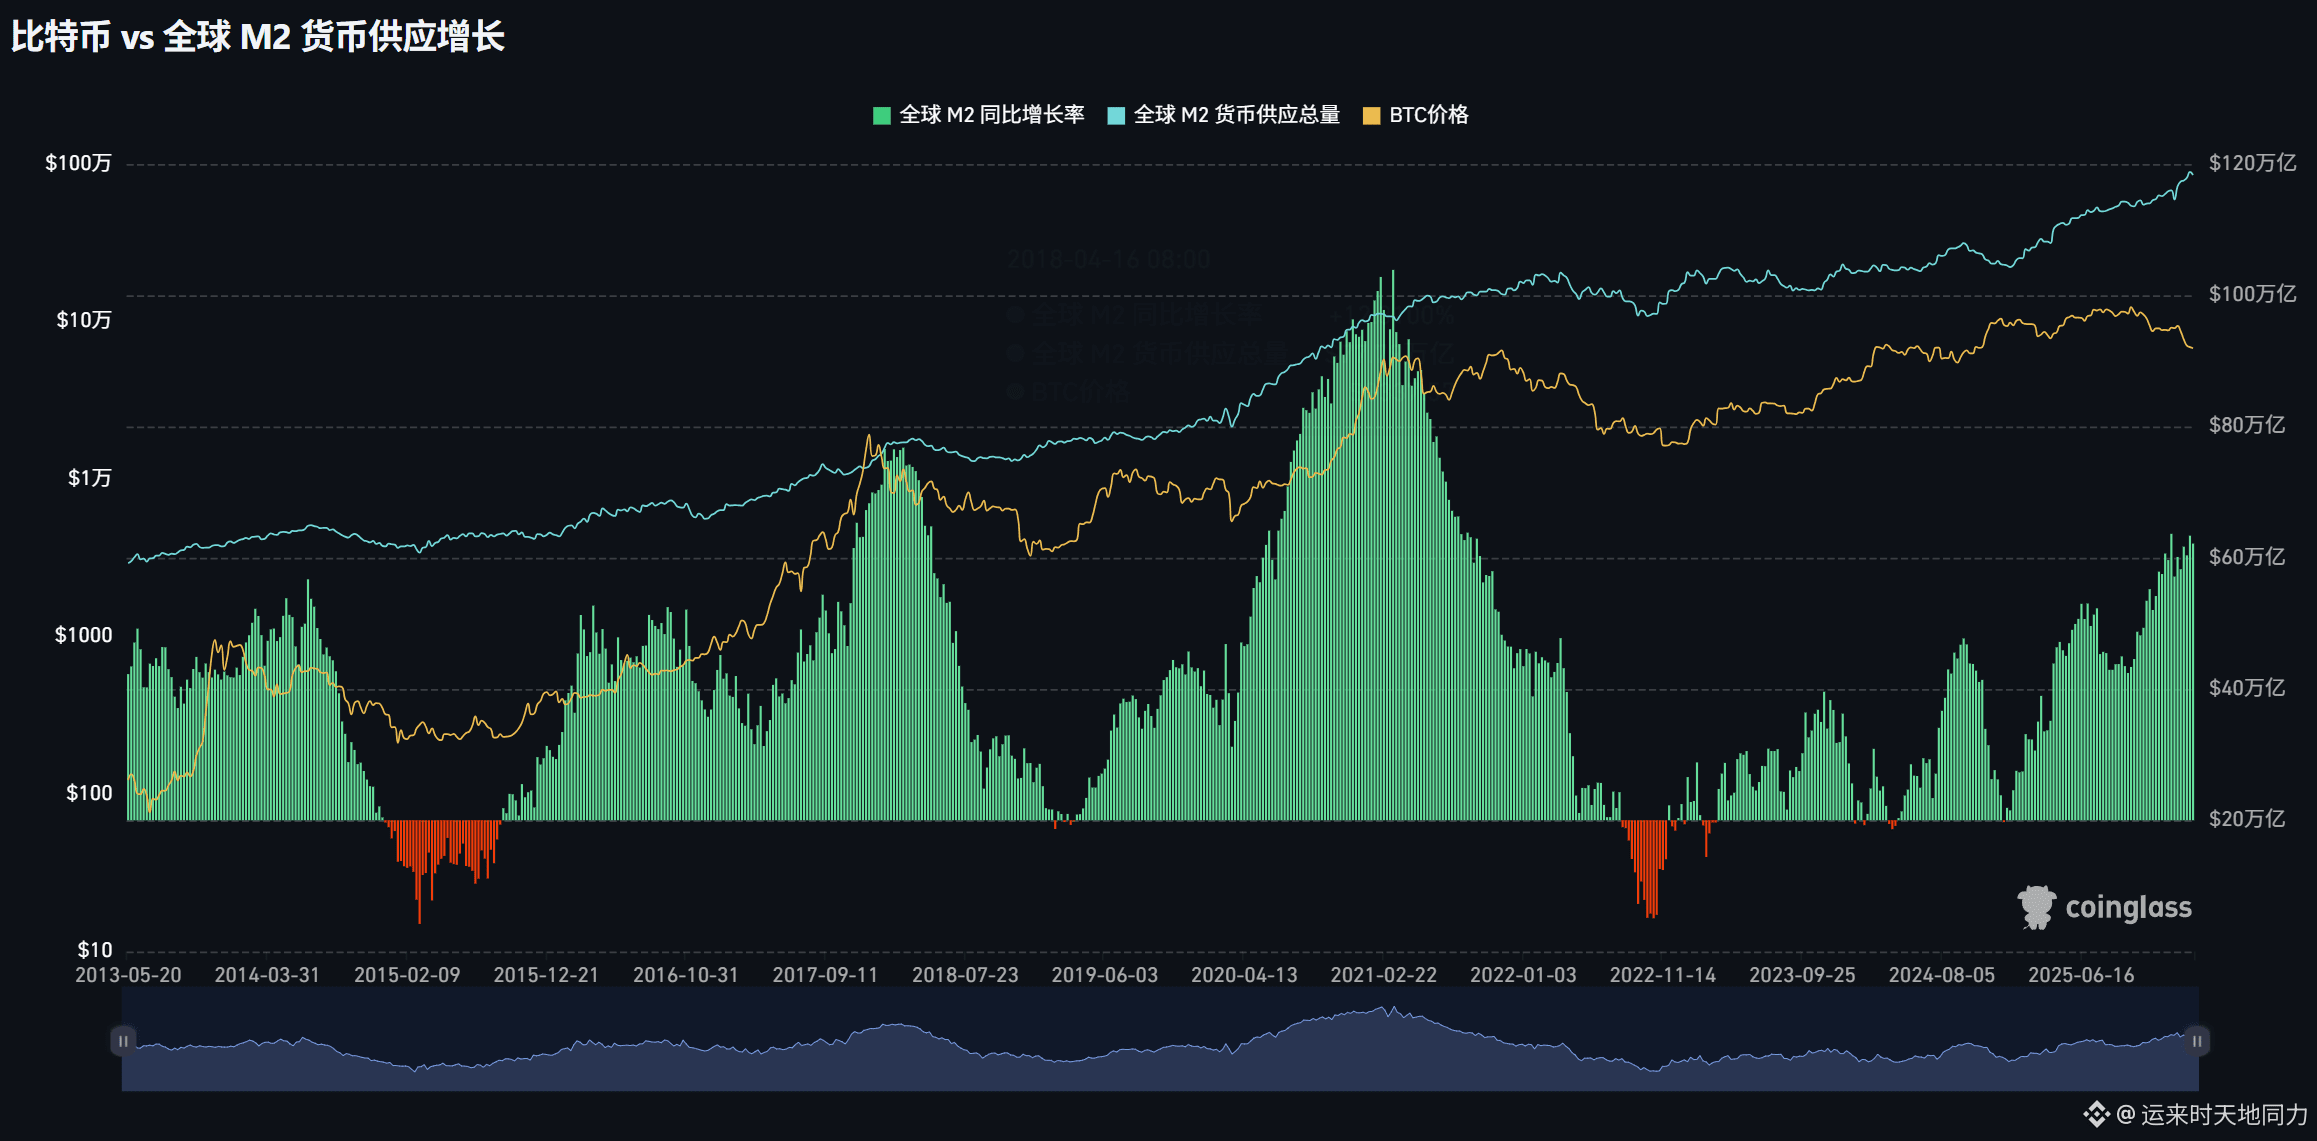2317x1141 pixels.
Task: Click the $1万 left axis label
Action: tap(89, 478)
